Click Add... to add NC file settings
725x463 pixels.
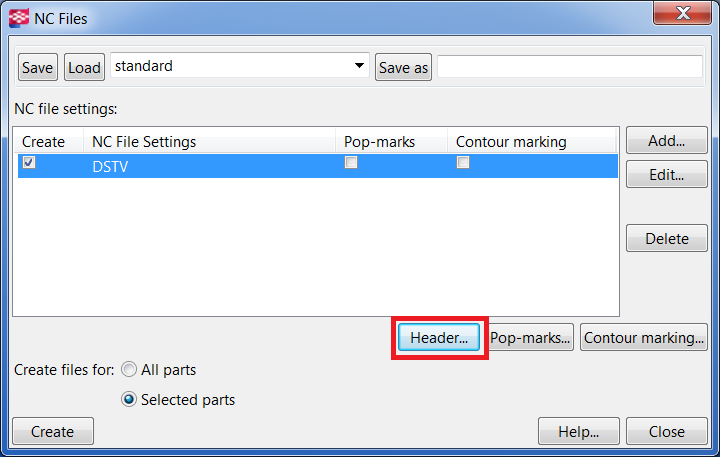tap(666, 141)
